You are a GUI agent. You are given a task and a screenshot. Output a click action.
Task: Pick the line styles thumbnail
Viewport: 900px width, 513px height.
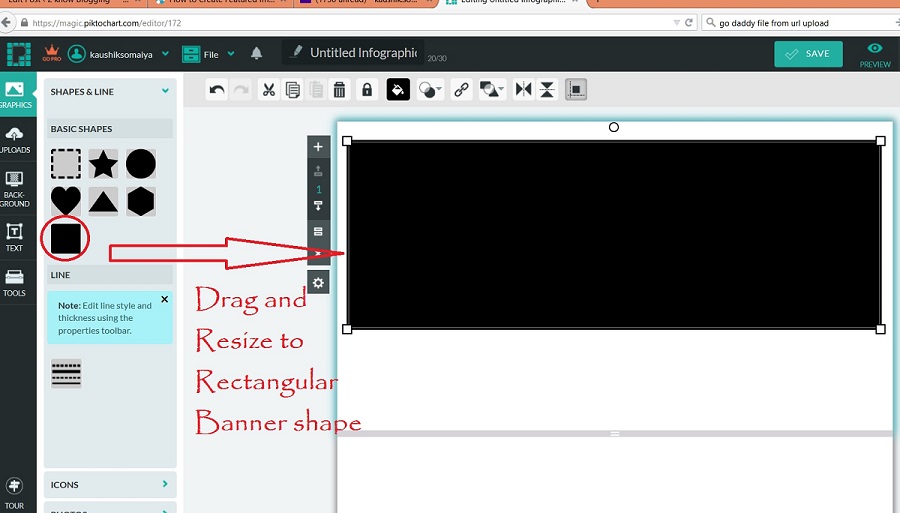[x=66, y=374]
